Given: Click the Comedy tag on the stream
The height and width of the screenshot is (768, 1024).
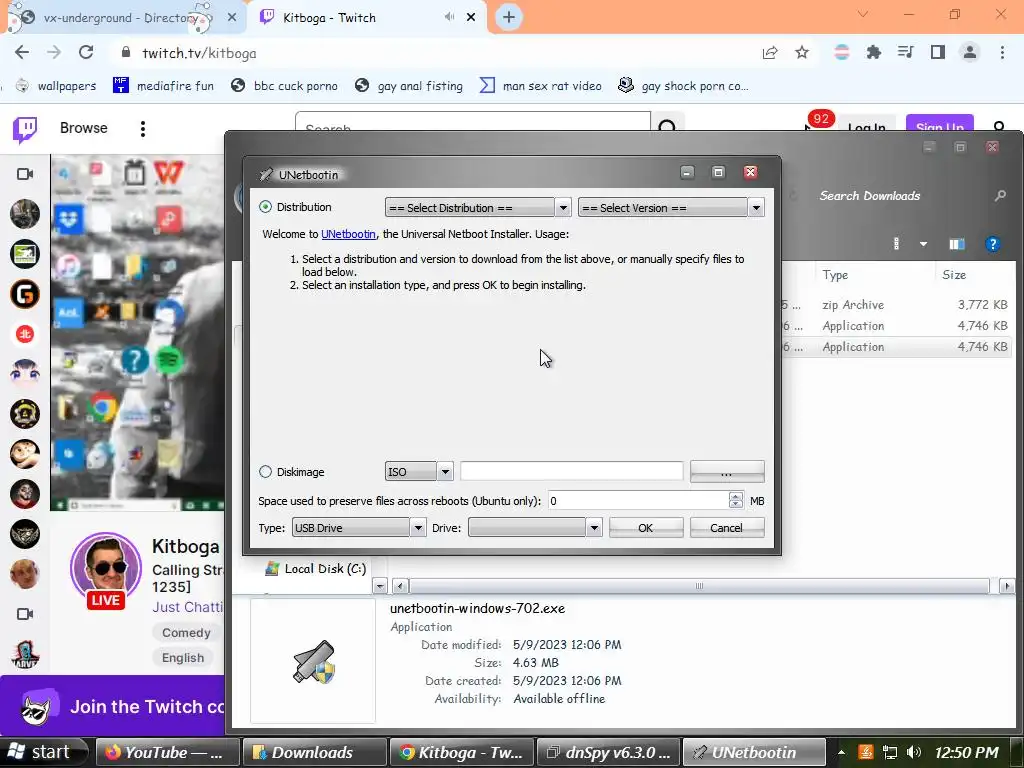Looking at the screenshot, I should (x=186, y=633).
